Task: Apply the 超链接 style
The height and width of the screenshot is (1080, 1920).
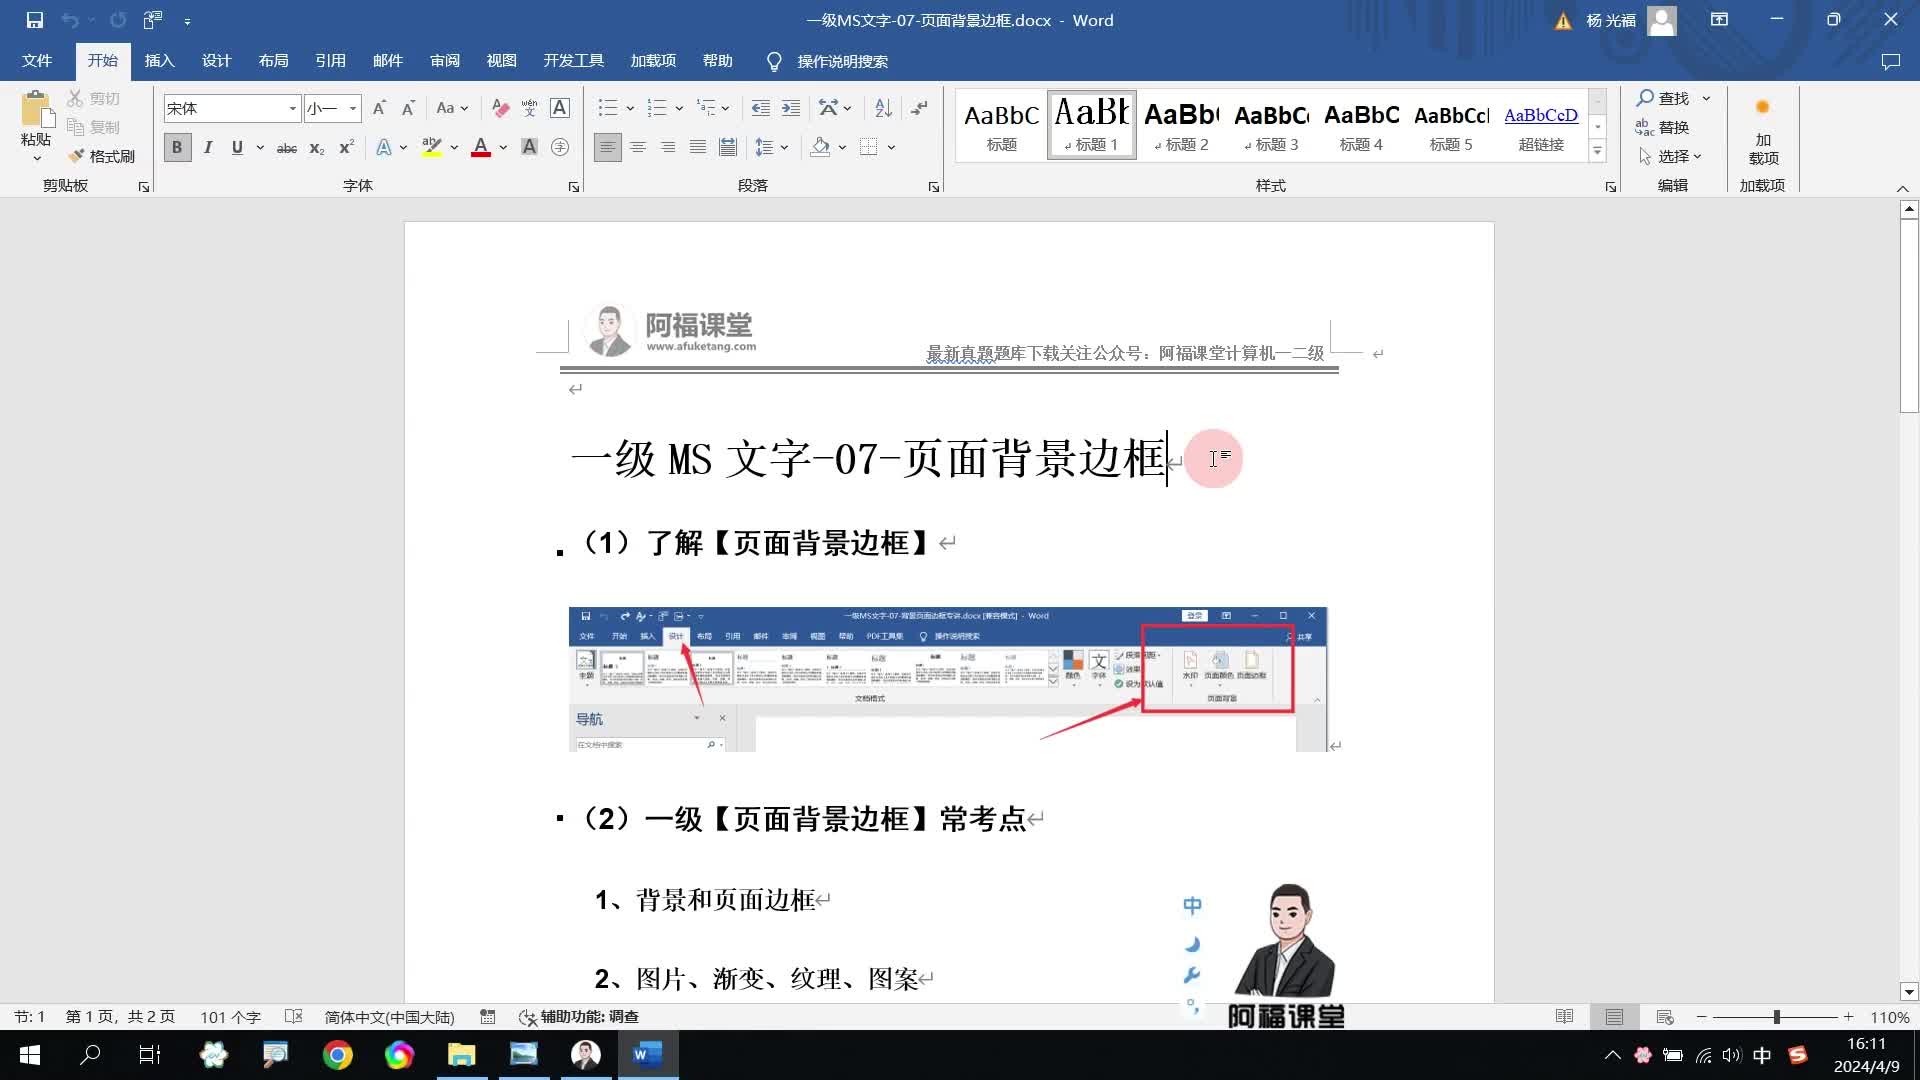Action: [1541, 125]
